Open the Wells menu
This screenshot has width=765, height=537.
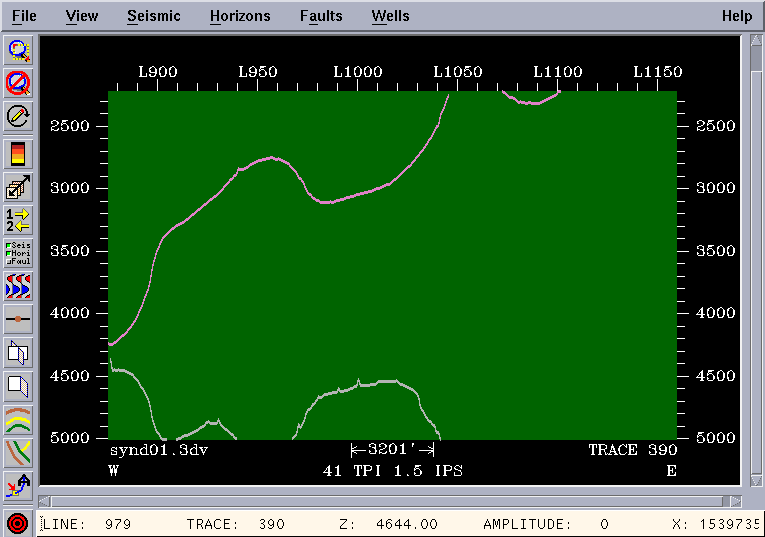(390, 16)
